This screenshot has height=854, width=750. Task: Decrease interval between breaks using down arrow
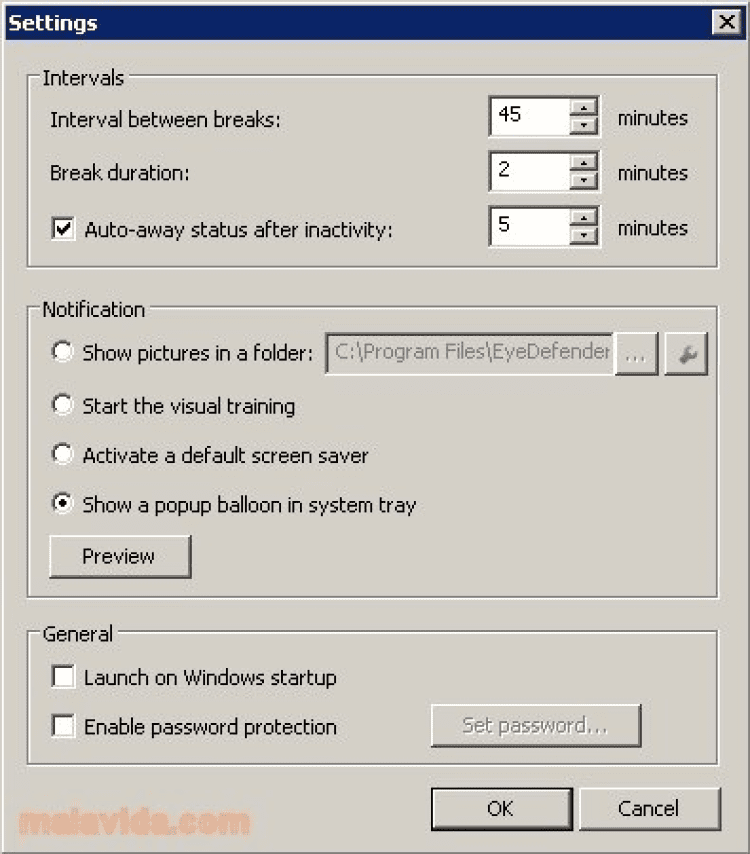583,126
